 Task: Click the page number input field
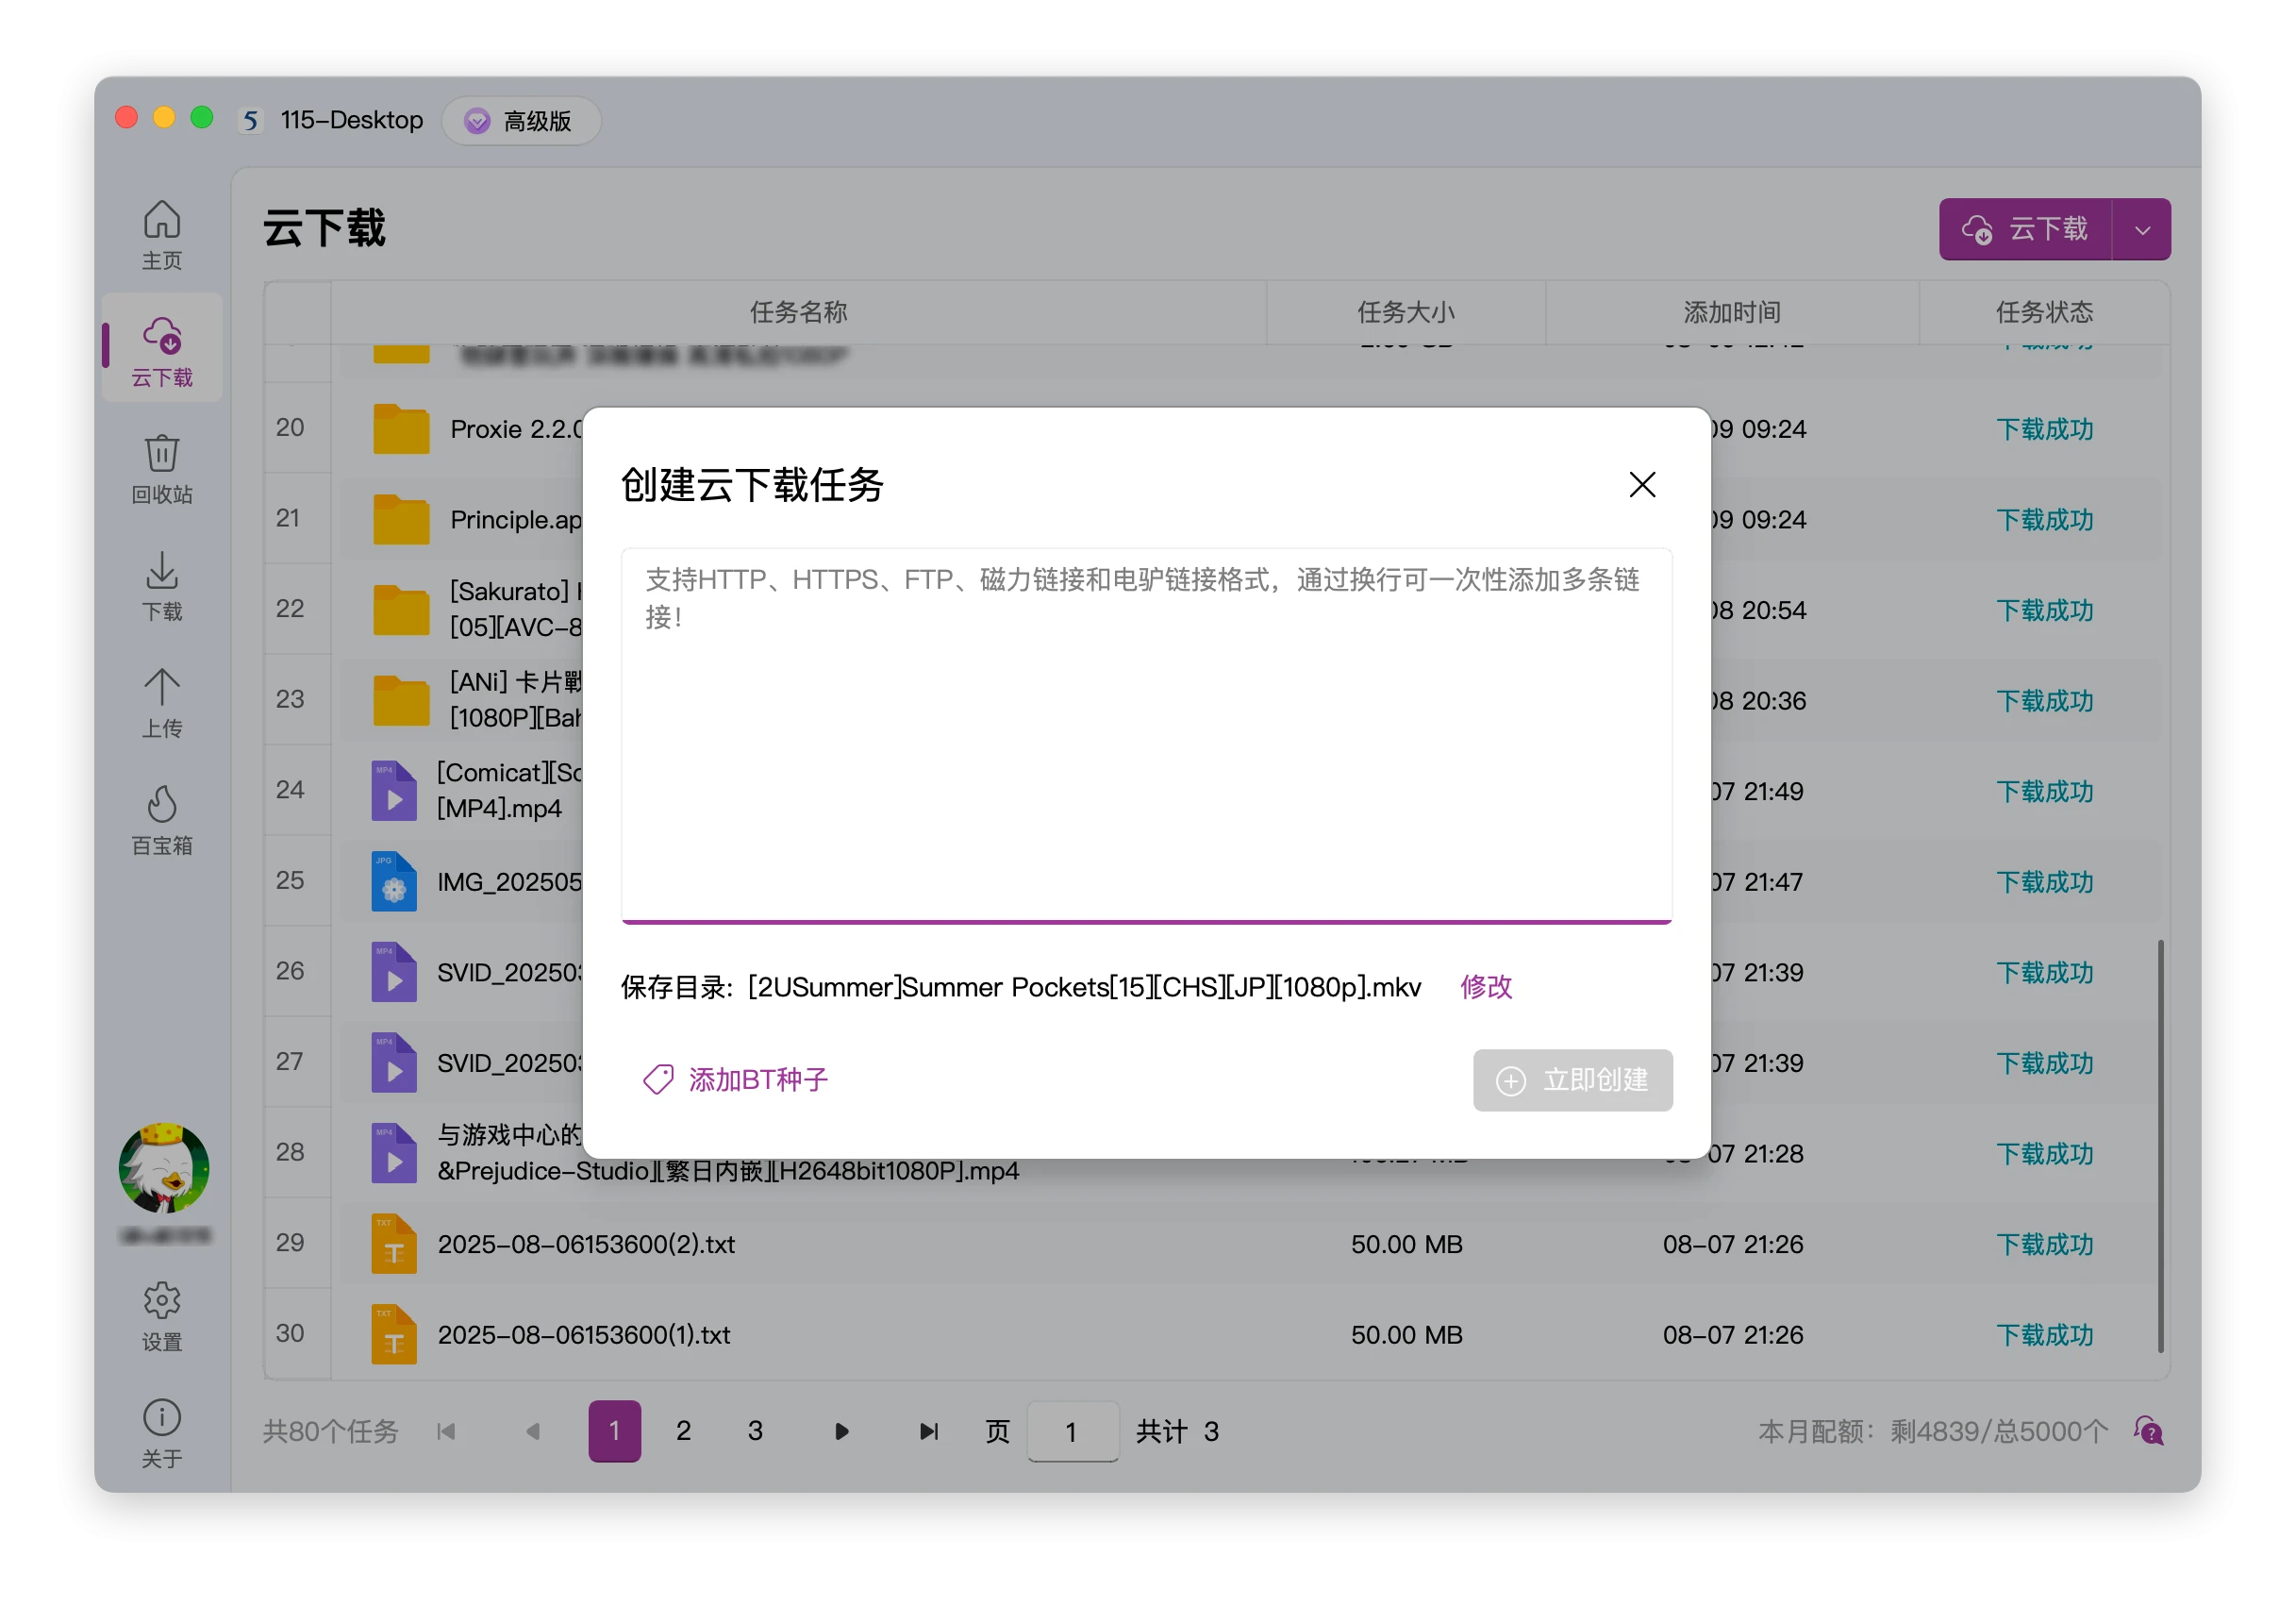click(x=1072, y=1431)
